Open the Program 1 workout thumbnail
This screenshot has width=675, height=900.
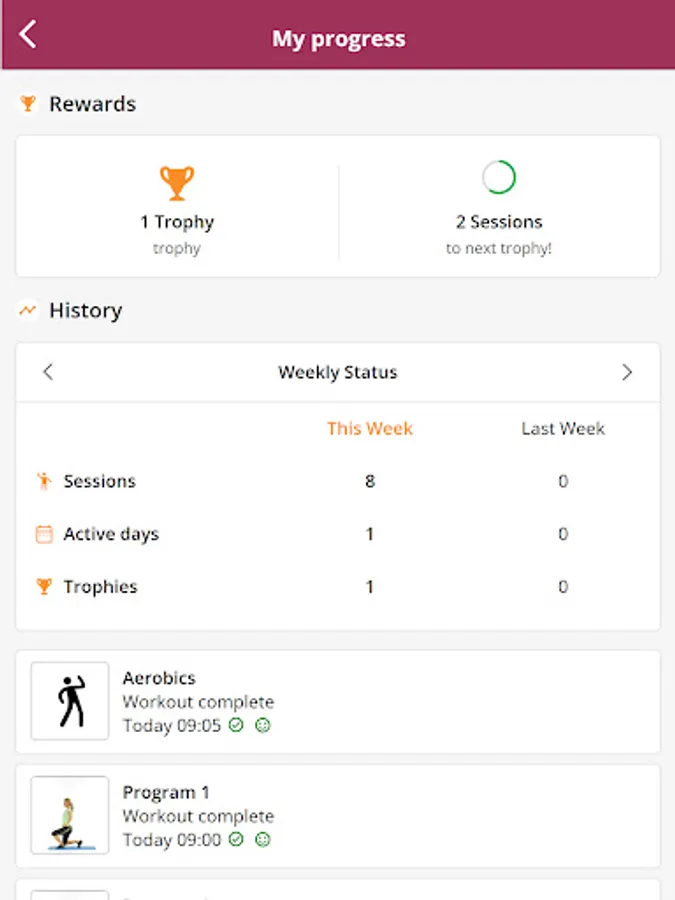(70, 815)
